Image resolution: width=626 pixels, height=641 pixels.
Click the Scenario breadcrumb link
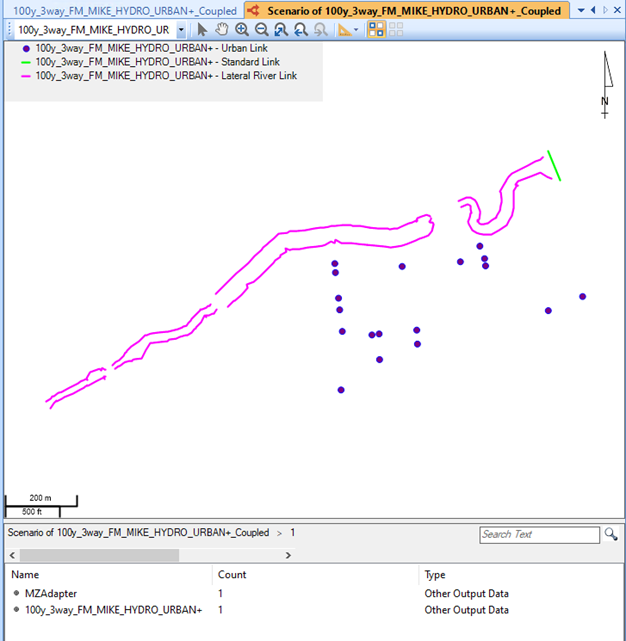click(138, 533)
